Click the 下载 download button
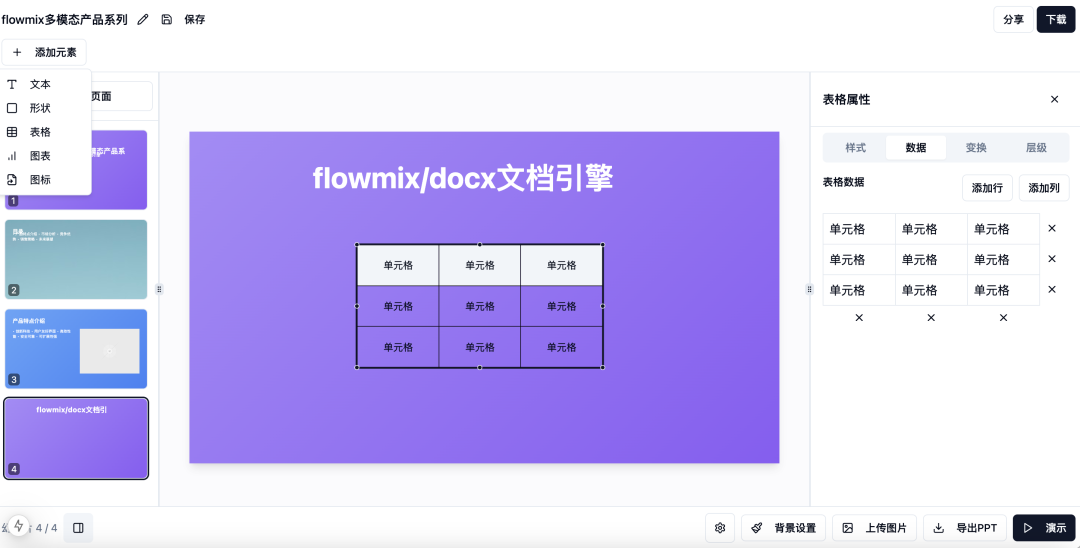This screenshot has height=548, width=1080. coord(1056,19)
